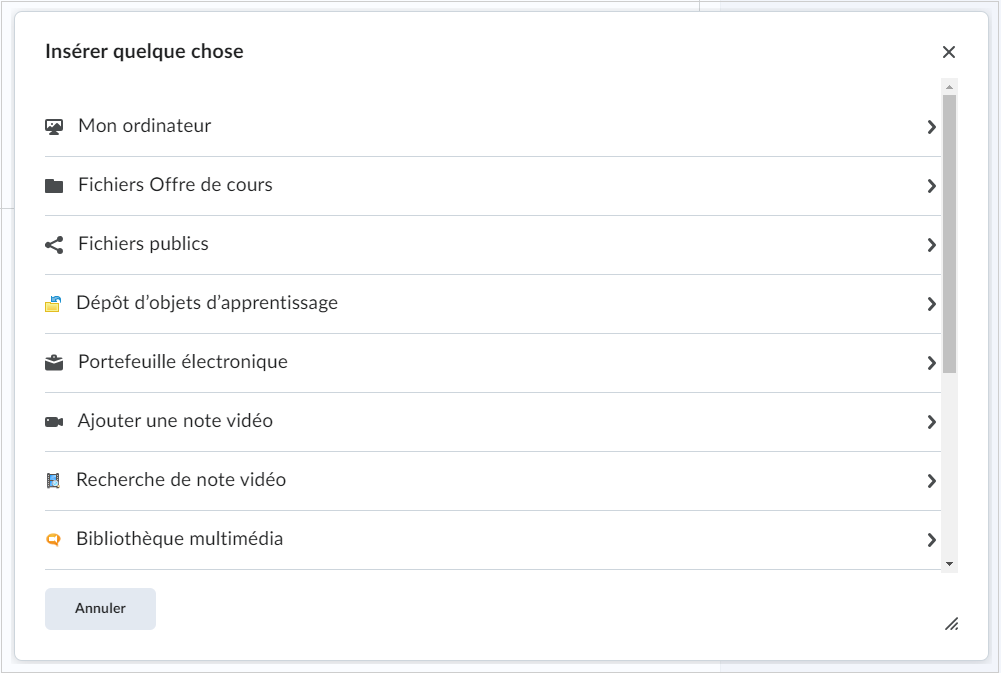Click the learning object repository icon
Screen dimensions: 1001x673
tap(53, 304)
